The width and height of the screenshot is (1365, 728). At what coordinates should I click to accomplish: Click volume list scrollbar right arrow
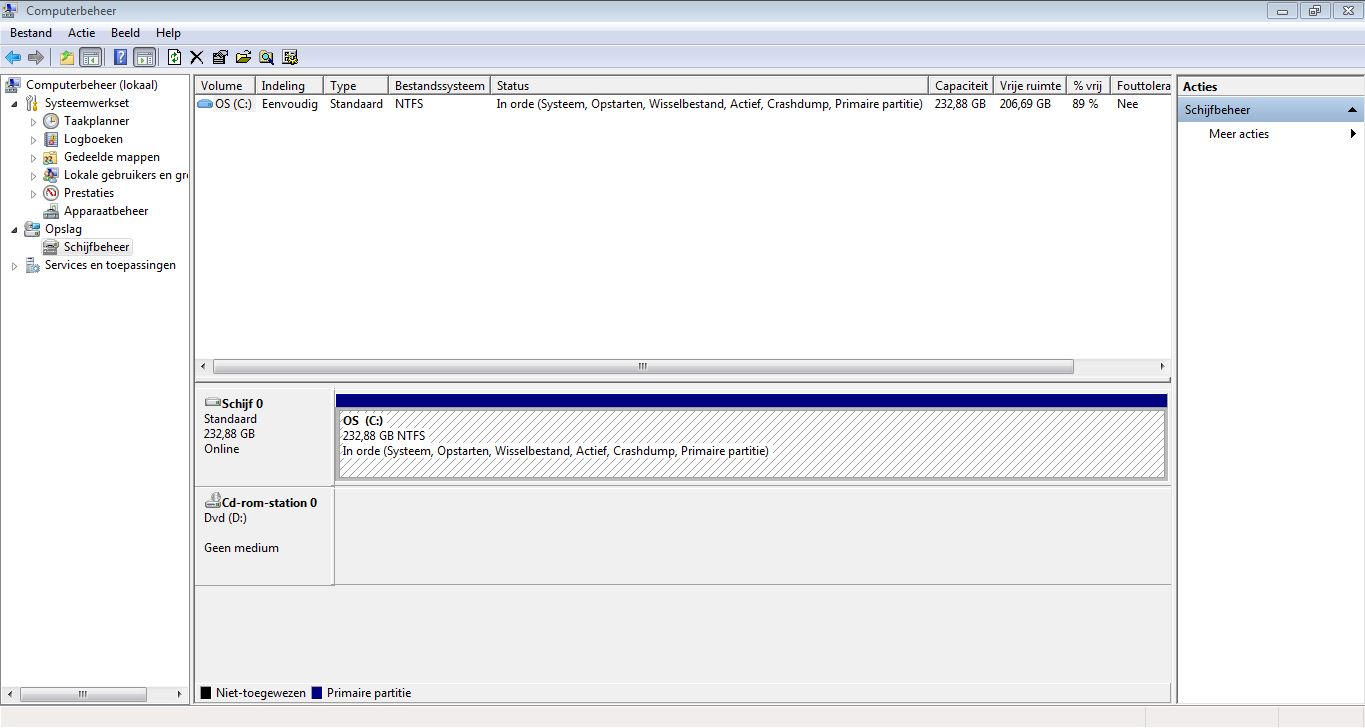1162,367
